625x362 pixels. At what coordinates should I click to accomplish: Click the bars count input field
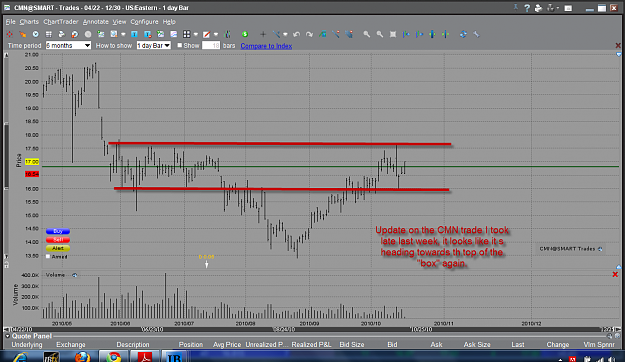point(211,45)
